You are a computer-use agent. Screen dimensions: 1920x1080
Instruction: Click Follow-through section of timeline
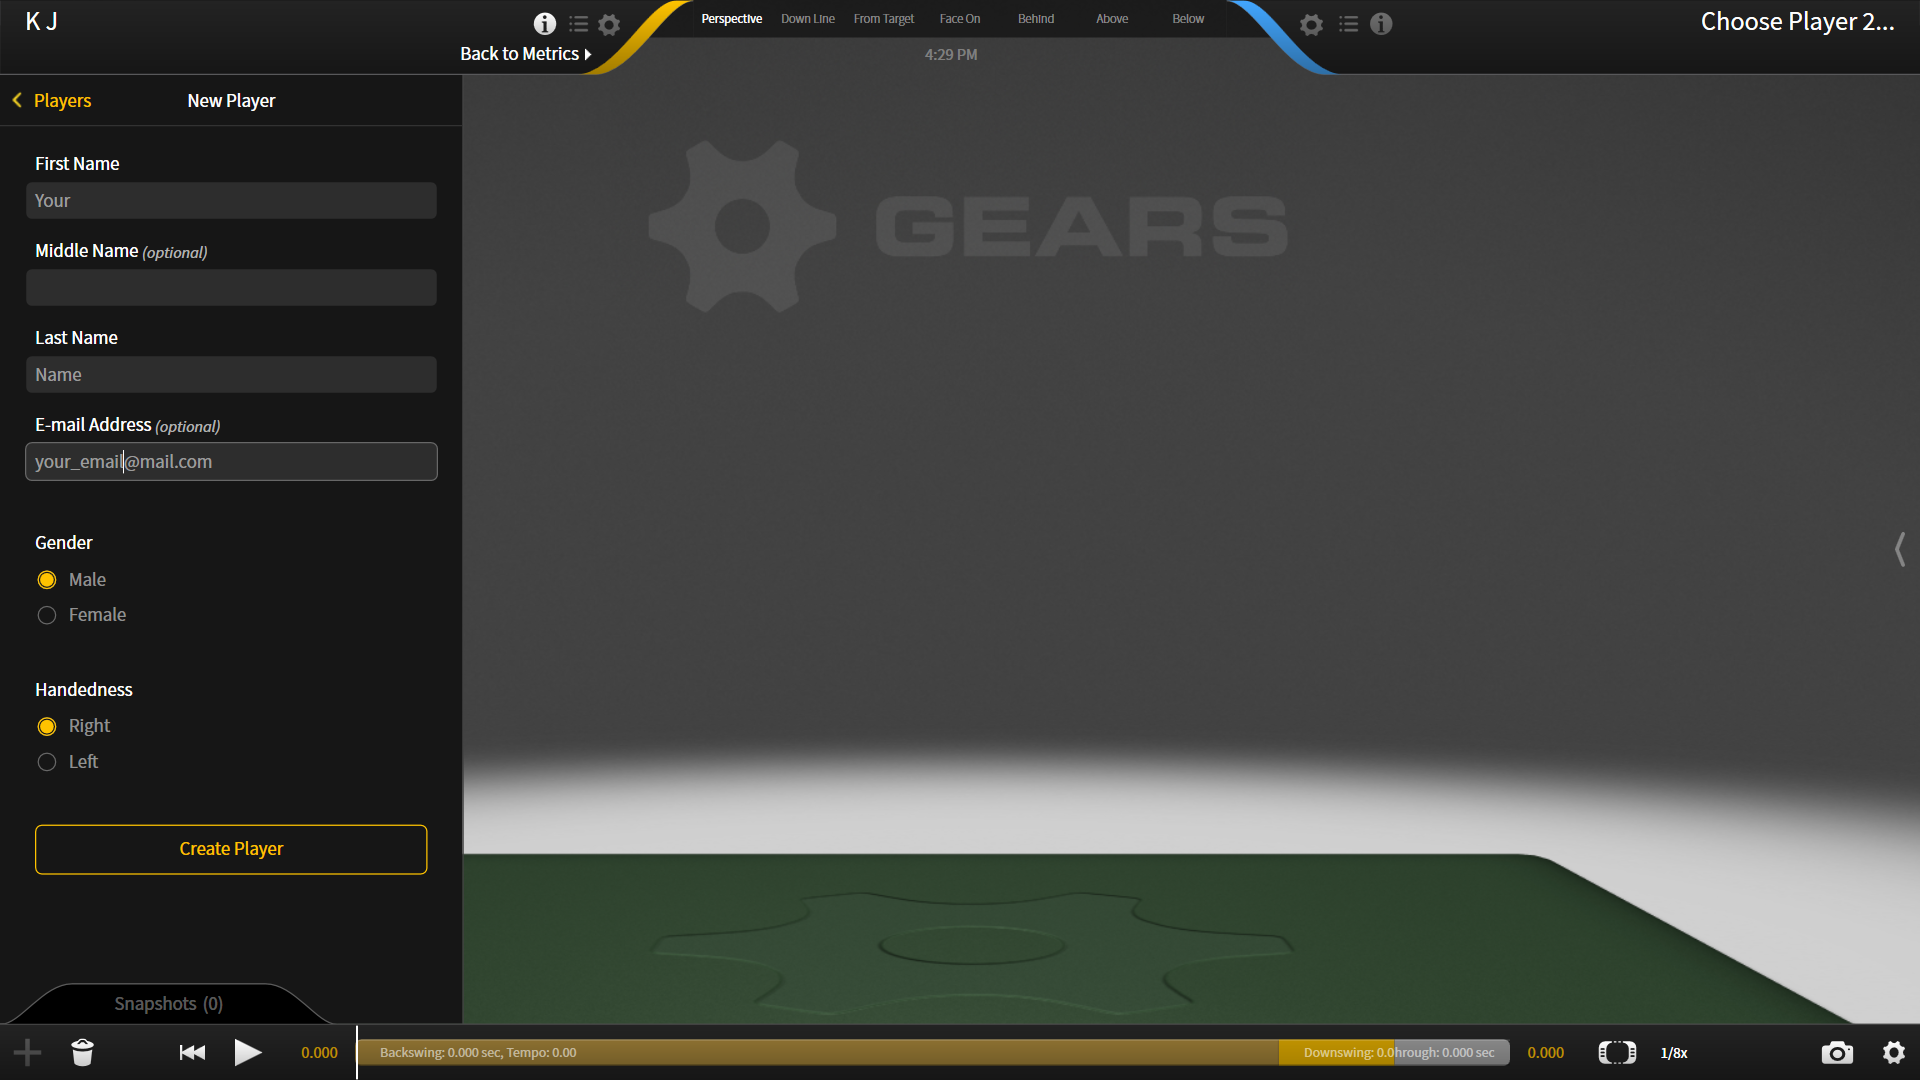coord(1452,1052)
